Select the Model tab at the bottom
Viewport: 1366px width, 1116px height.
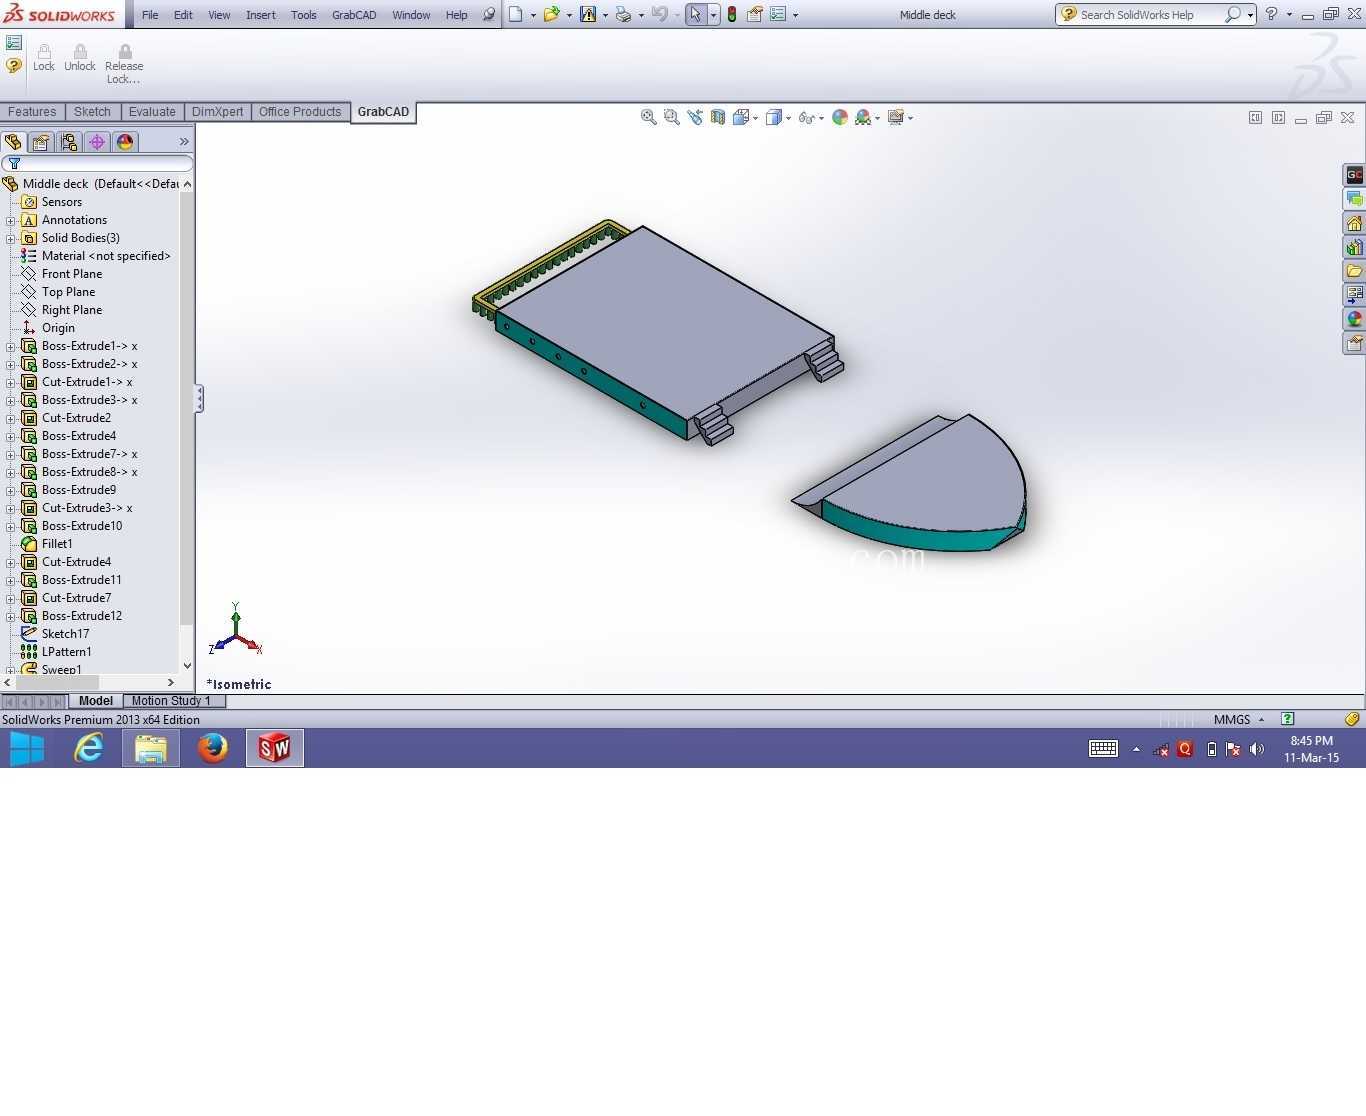(x=96, y=701)
